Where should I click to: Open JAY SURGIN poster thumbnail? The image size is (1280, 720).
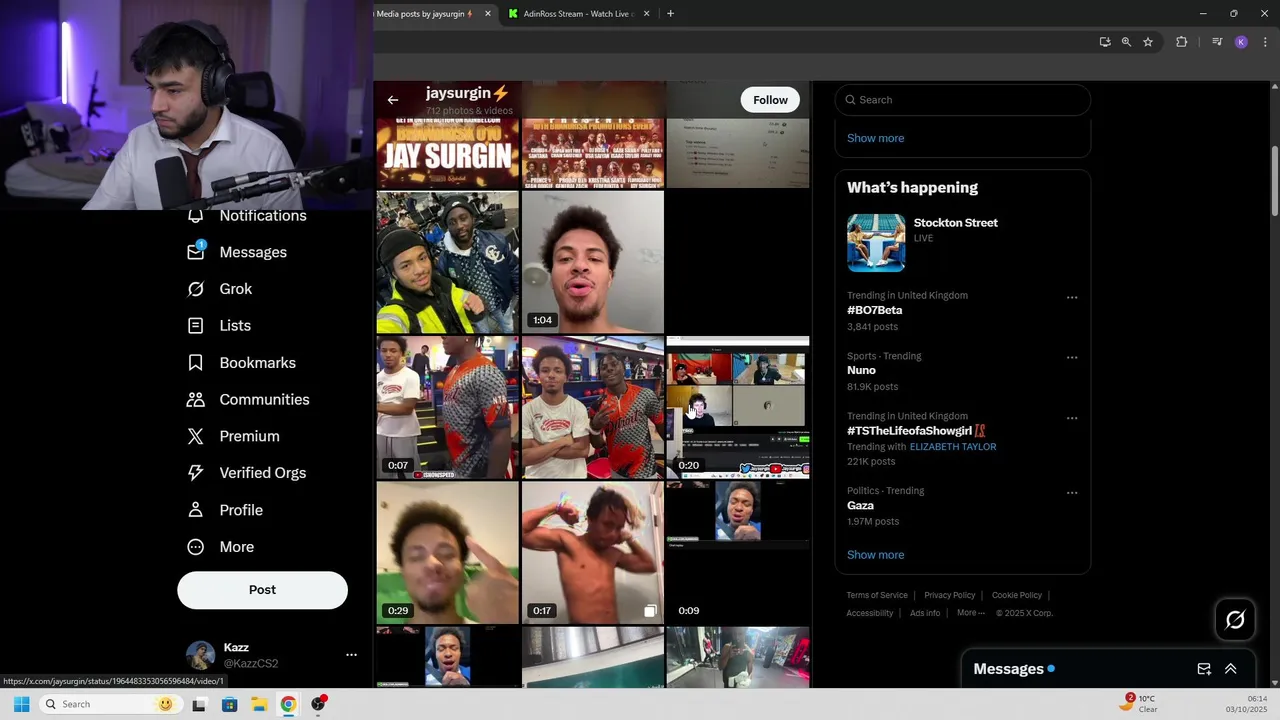pos(447,153)
